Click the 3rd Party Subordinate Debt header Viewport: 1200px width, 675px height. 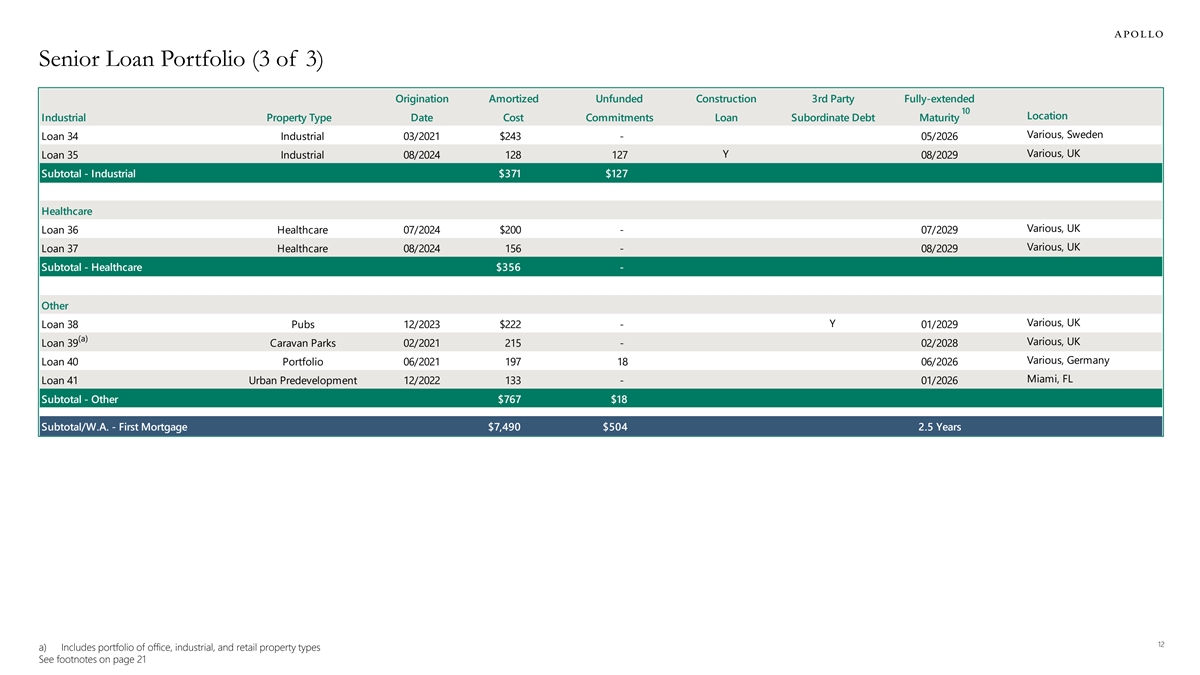(832, 108)
